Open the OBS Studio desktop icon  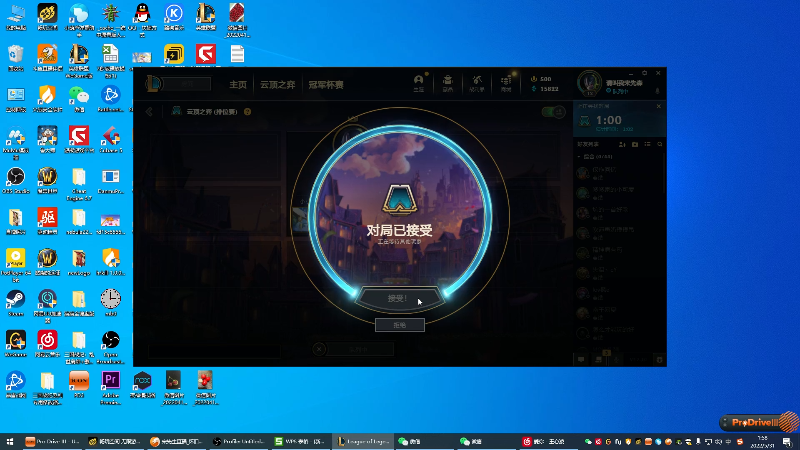(x=16, y=181)
